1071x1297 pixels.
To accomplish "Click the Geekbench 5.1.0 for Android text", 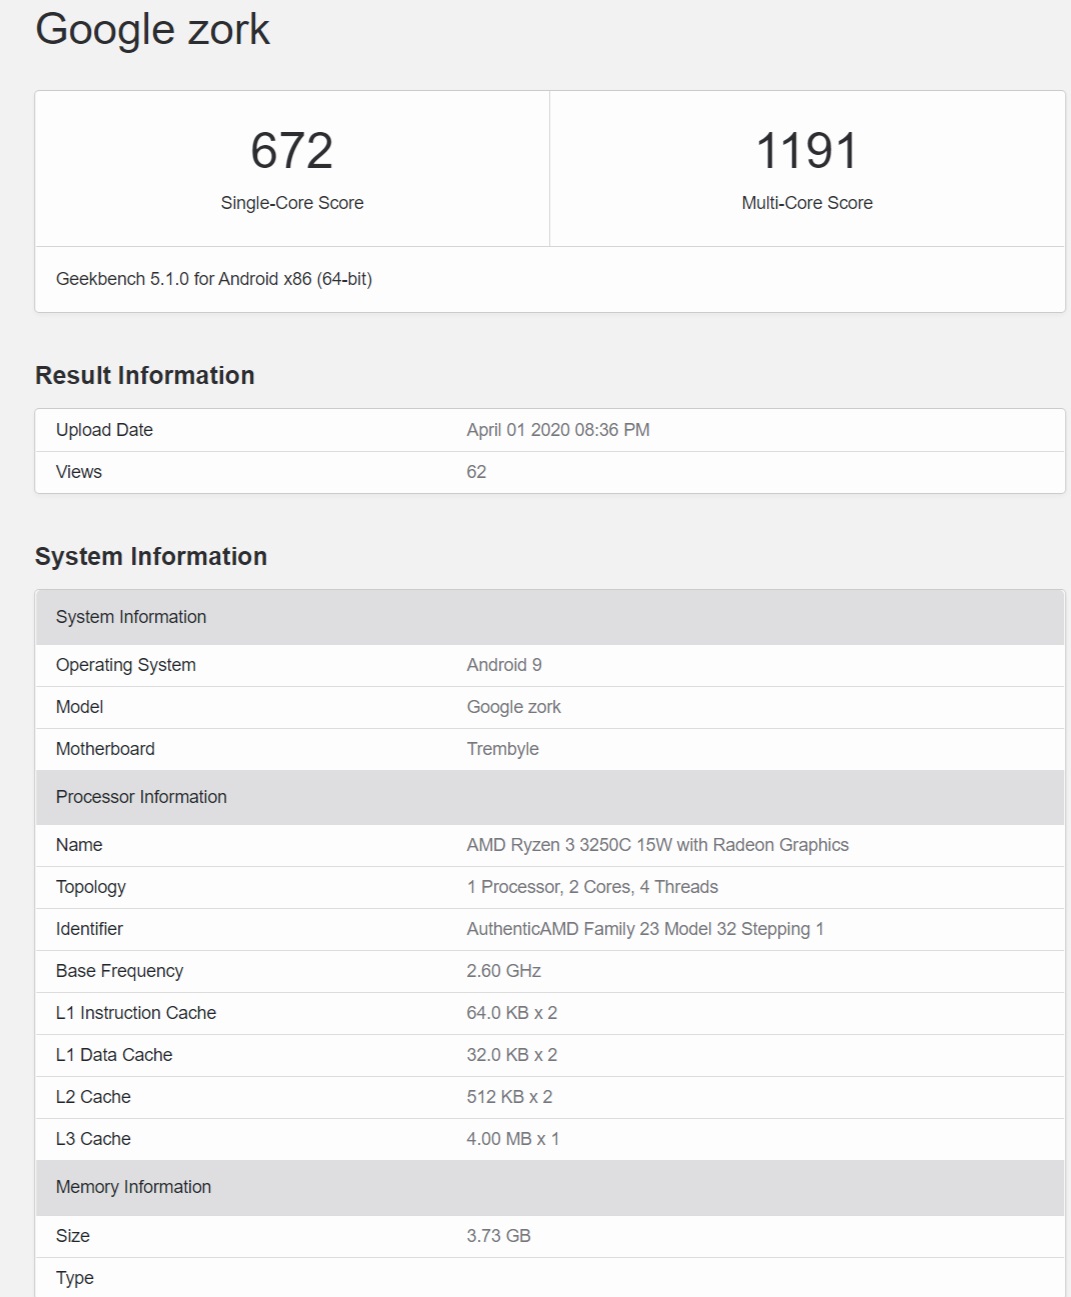I will (x=214, y=279).
